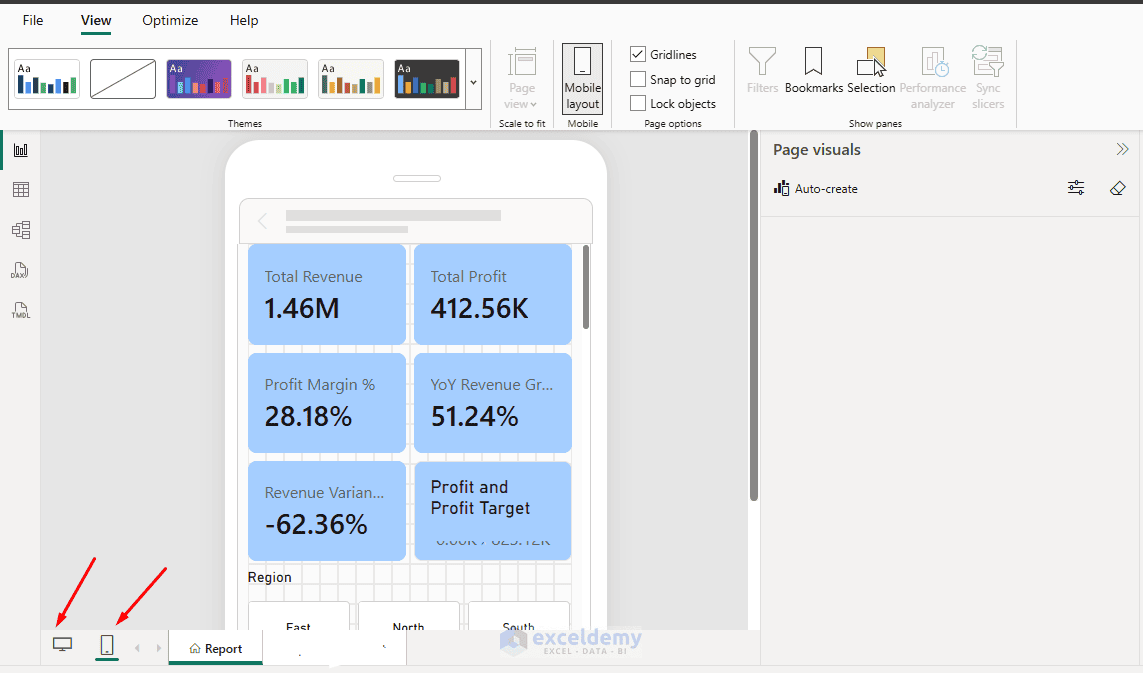The height and width of the screenshot is (673, 1143).
Task: Select the Profit and Profit Target card
Action: [x=493, y=511]
